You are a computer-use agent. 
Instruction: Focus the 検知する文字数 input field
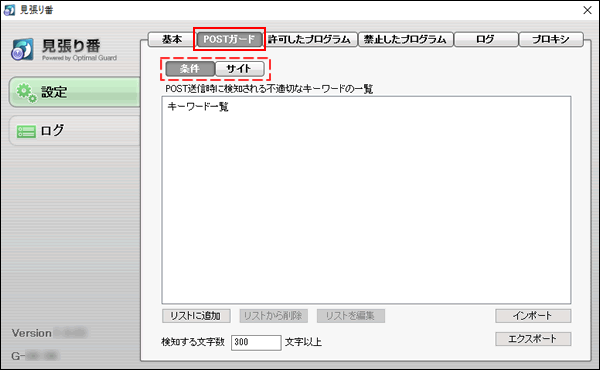pos(256,342)
